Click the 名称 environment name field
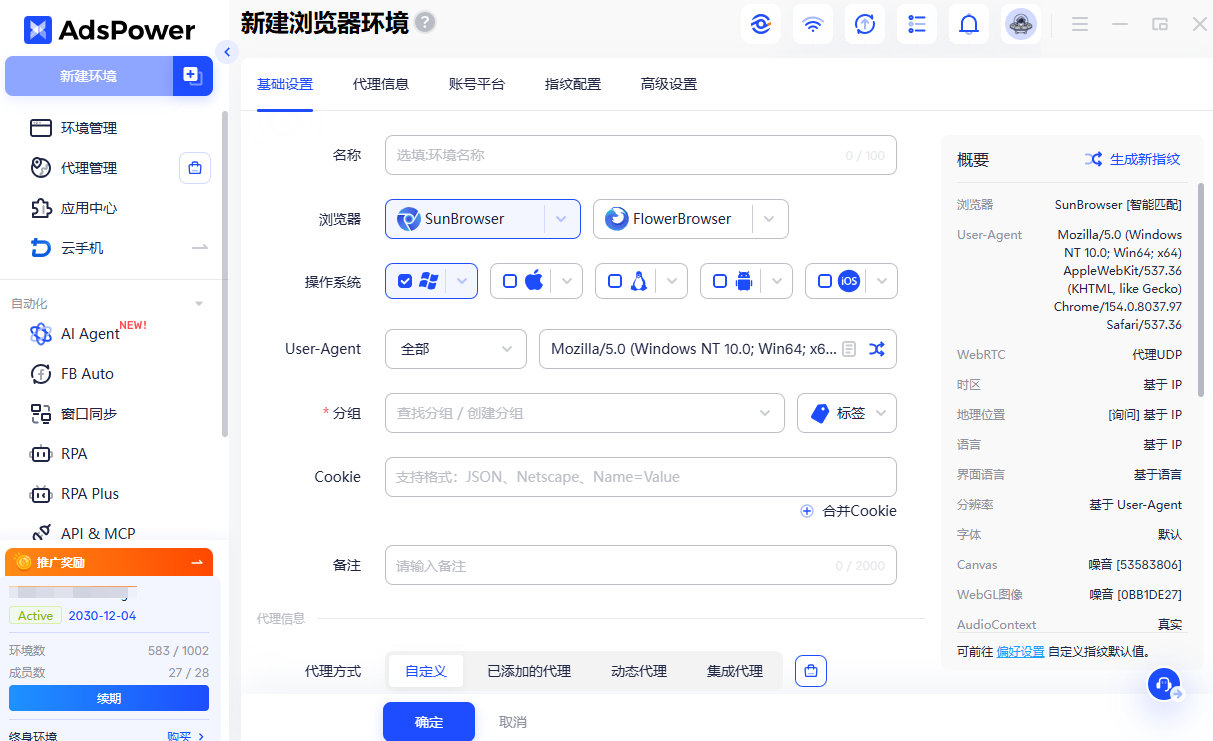The height and width of the screenshot is (741, 1213). (x=641, y=155)
